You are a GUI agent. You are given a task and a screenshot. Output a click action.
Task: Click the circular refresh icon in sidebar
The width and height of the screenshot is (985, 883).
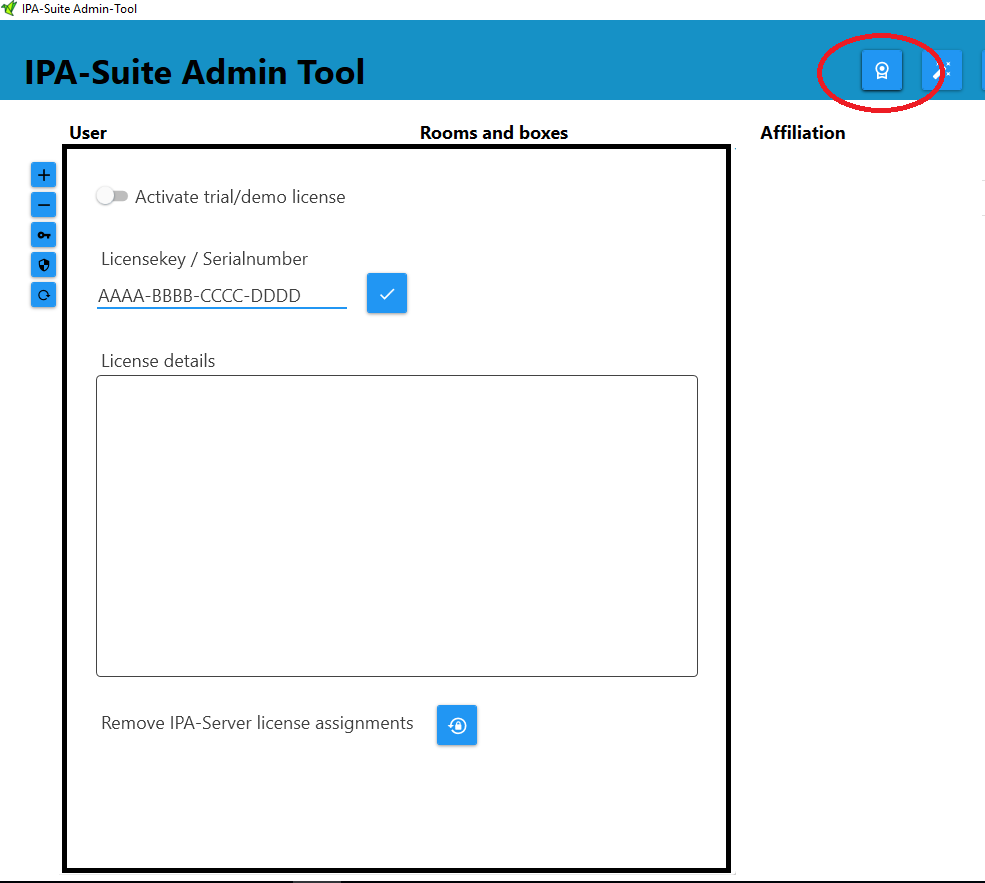click(43, 295)
